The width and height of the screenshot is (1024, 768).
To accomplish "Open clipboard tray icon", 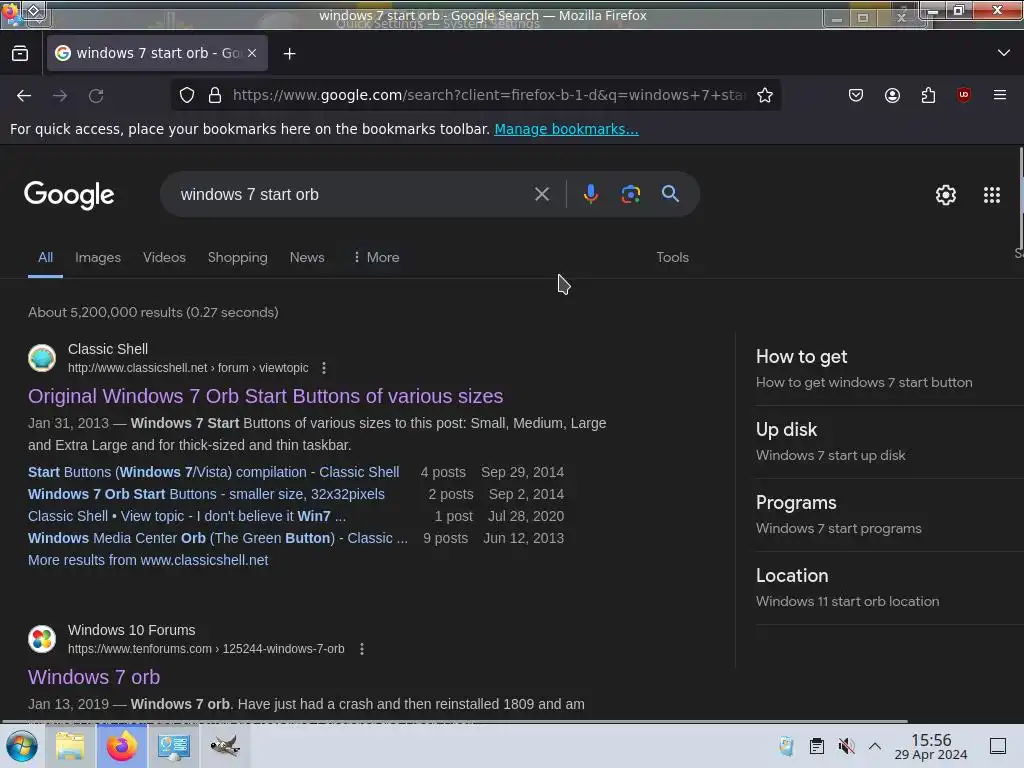I will click(816, 746).
